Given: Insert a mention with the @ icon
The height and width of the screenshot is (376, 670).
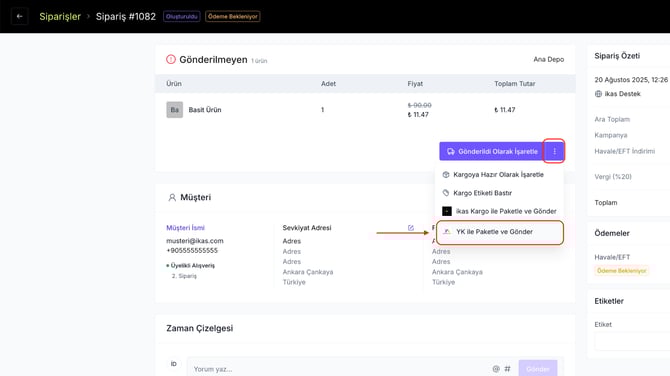Looking at the screenshot, I should [x=496, y=369].
